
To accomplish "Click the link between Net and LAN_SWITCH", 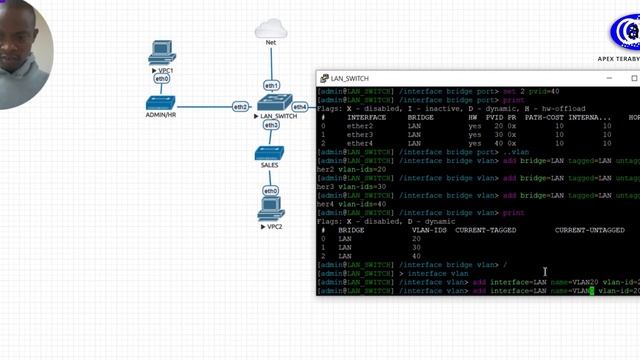I will 271,63.
